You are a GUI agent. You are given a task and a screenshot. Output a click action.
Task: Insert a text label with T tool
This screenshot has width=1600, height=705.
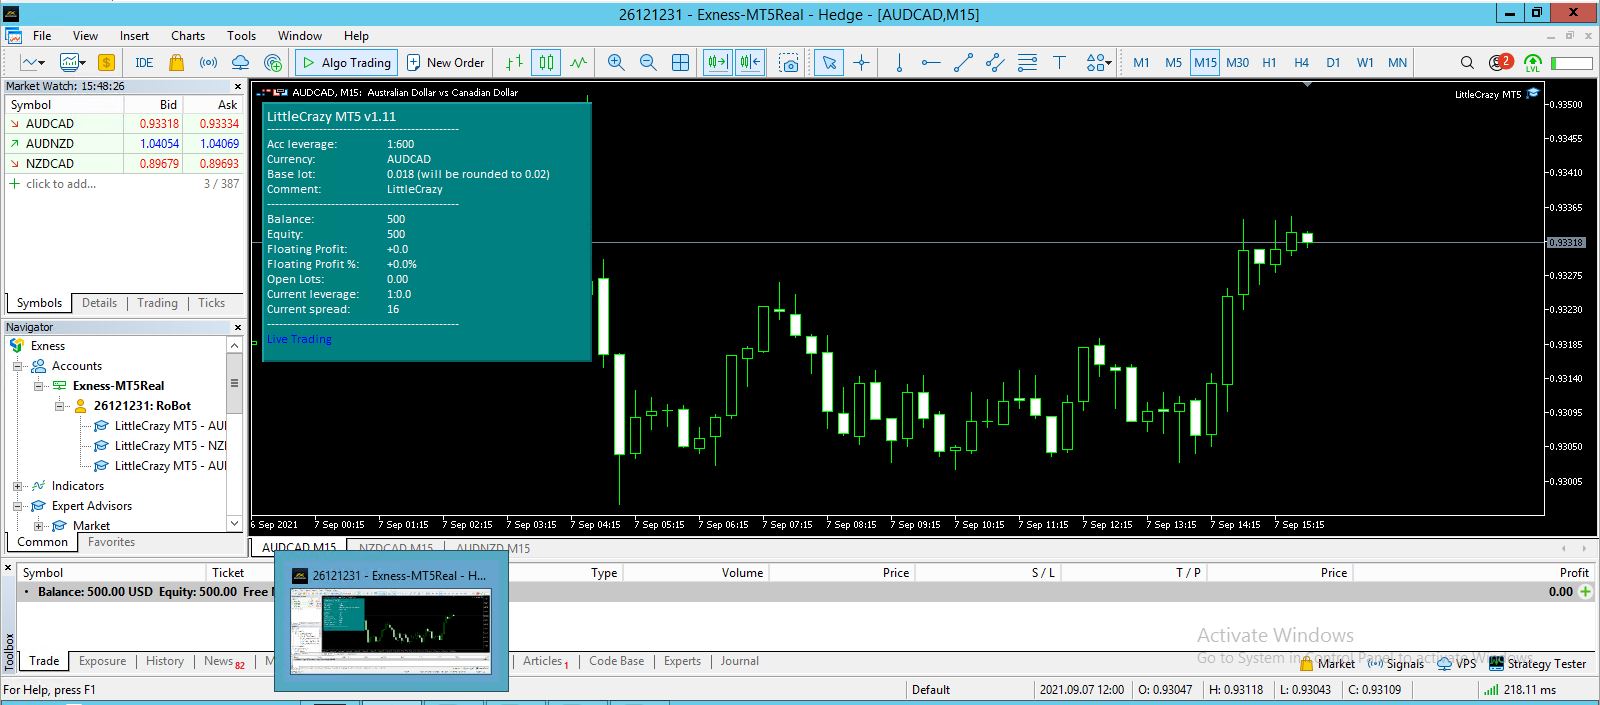click(1059, 62)
